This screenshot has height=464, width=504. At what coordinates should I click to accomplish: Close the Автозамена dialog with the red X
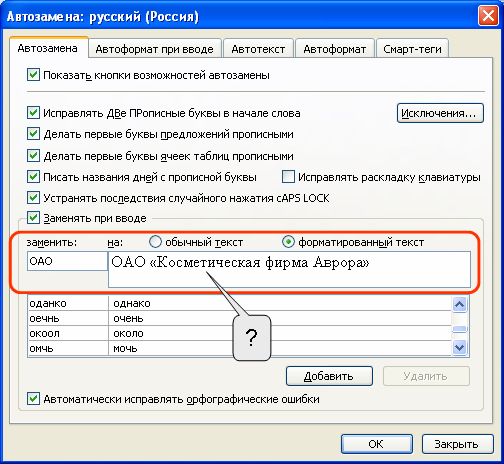[x=488, y=16]
